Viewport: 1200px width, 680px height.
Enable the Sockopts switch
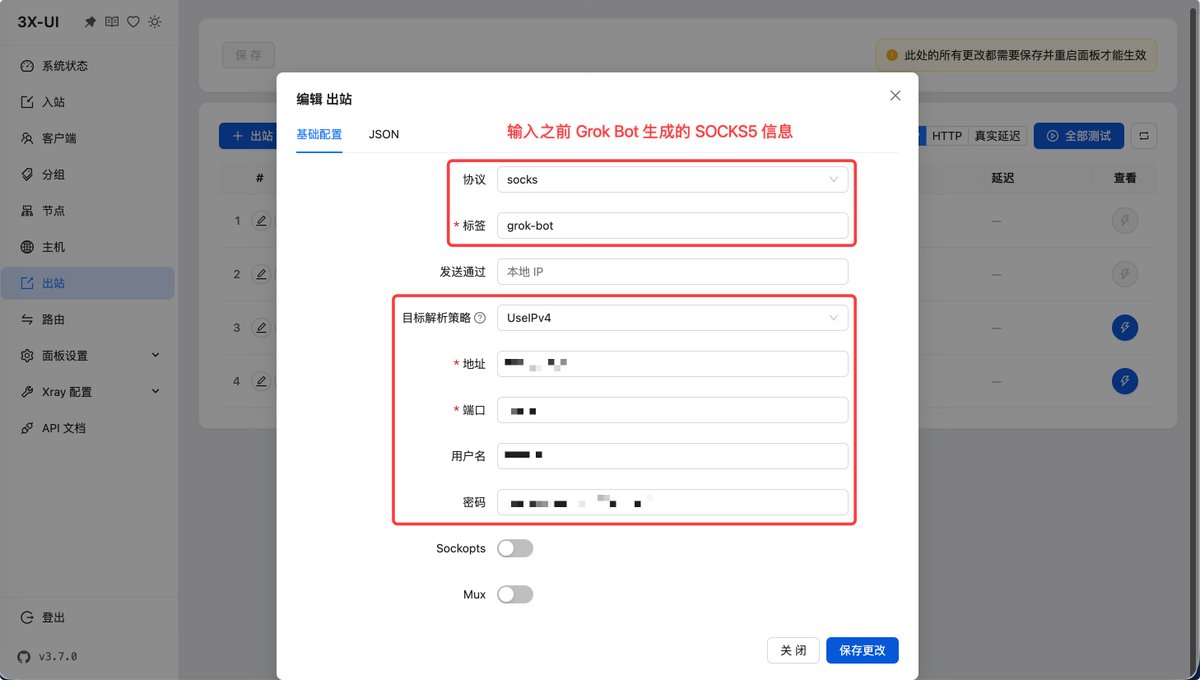coord(515,548)
